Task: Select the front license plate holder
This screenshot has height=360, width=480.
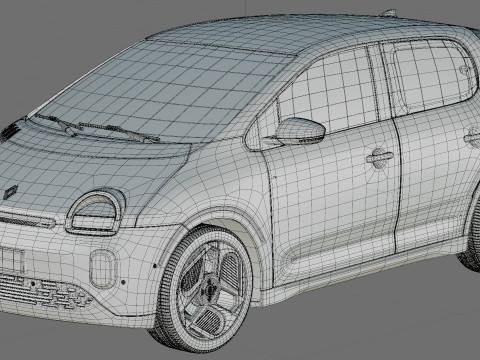Action: tap(12, 260)
